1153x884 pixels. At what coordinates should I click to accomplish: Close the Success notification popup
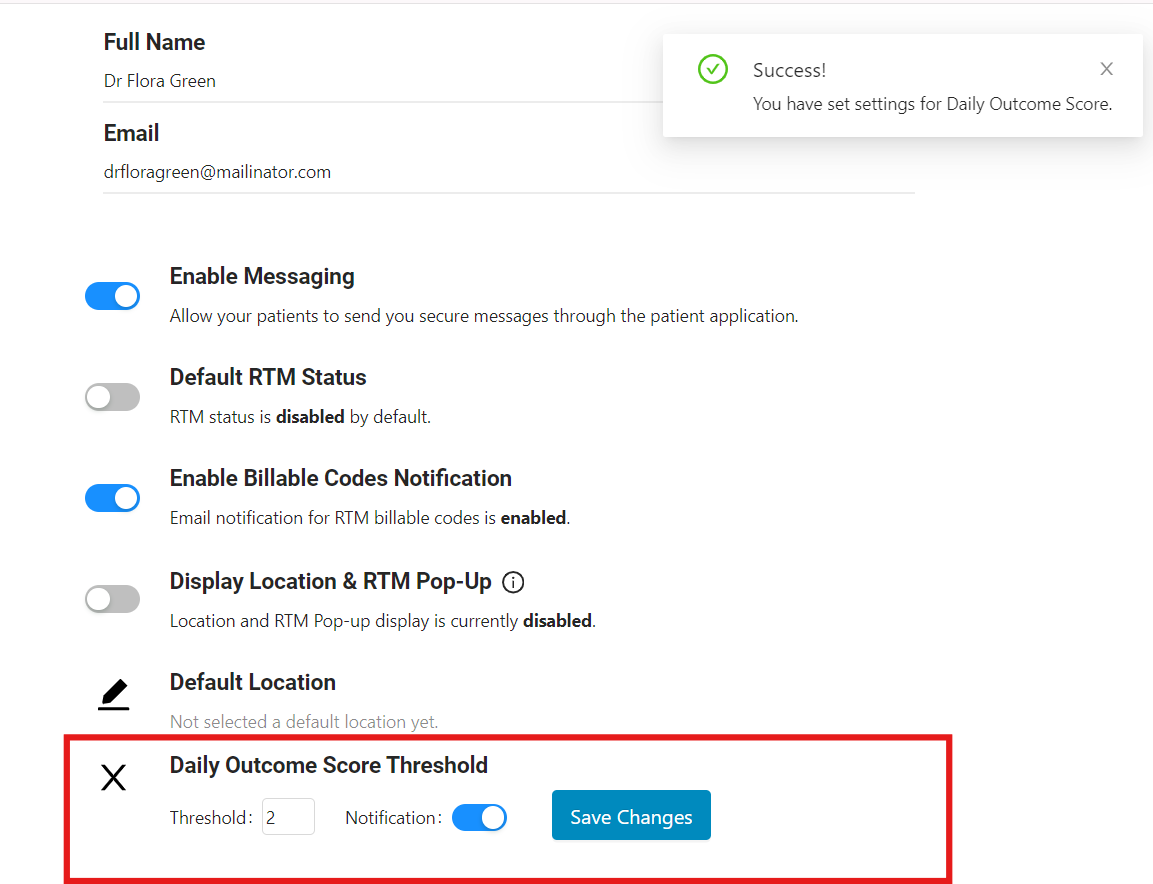coord(1106,69)
